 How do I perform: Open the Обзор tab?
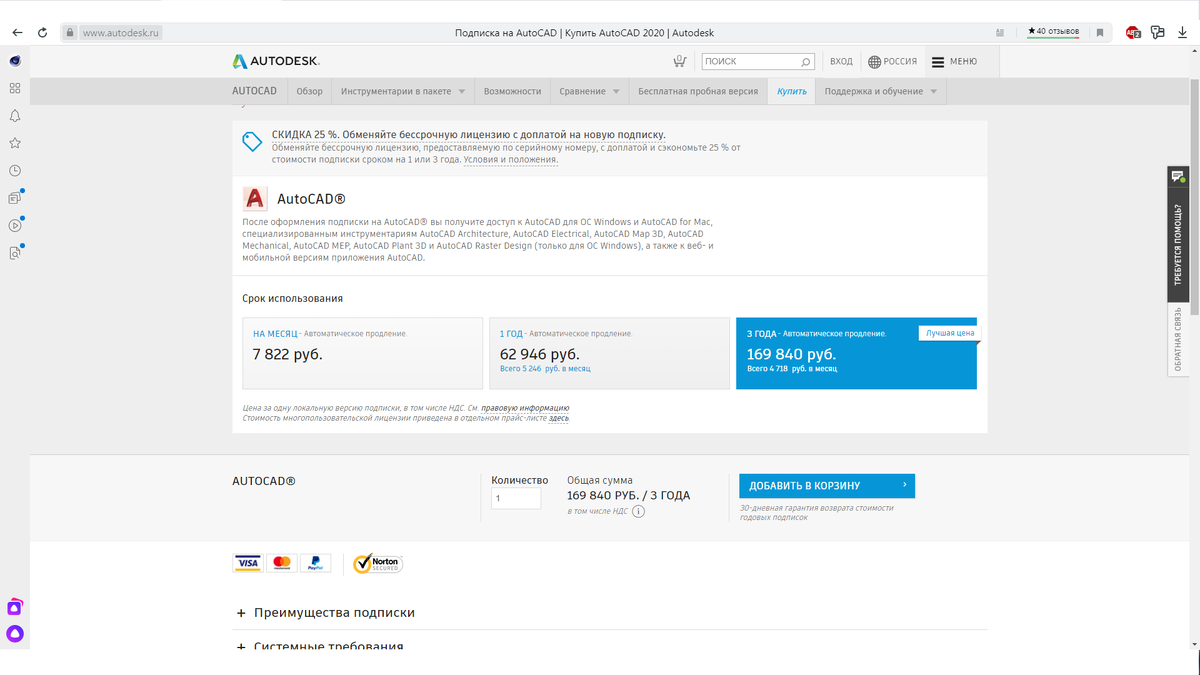tap(309, 91)
